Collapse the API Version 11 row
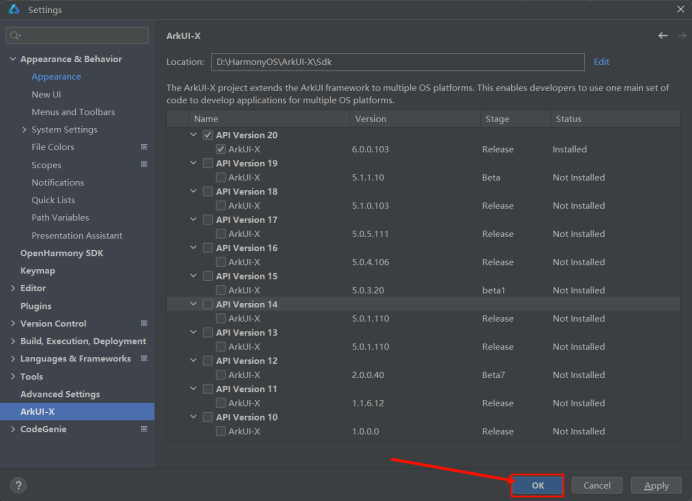 (x=193, y=389)
